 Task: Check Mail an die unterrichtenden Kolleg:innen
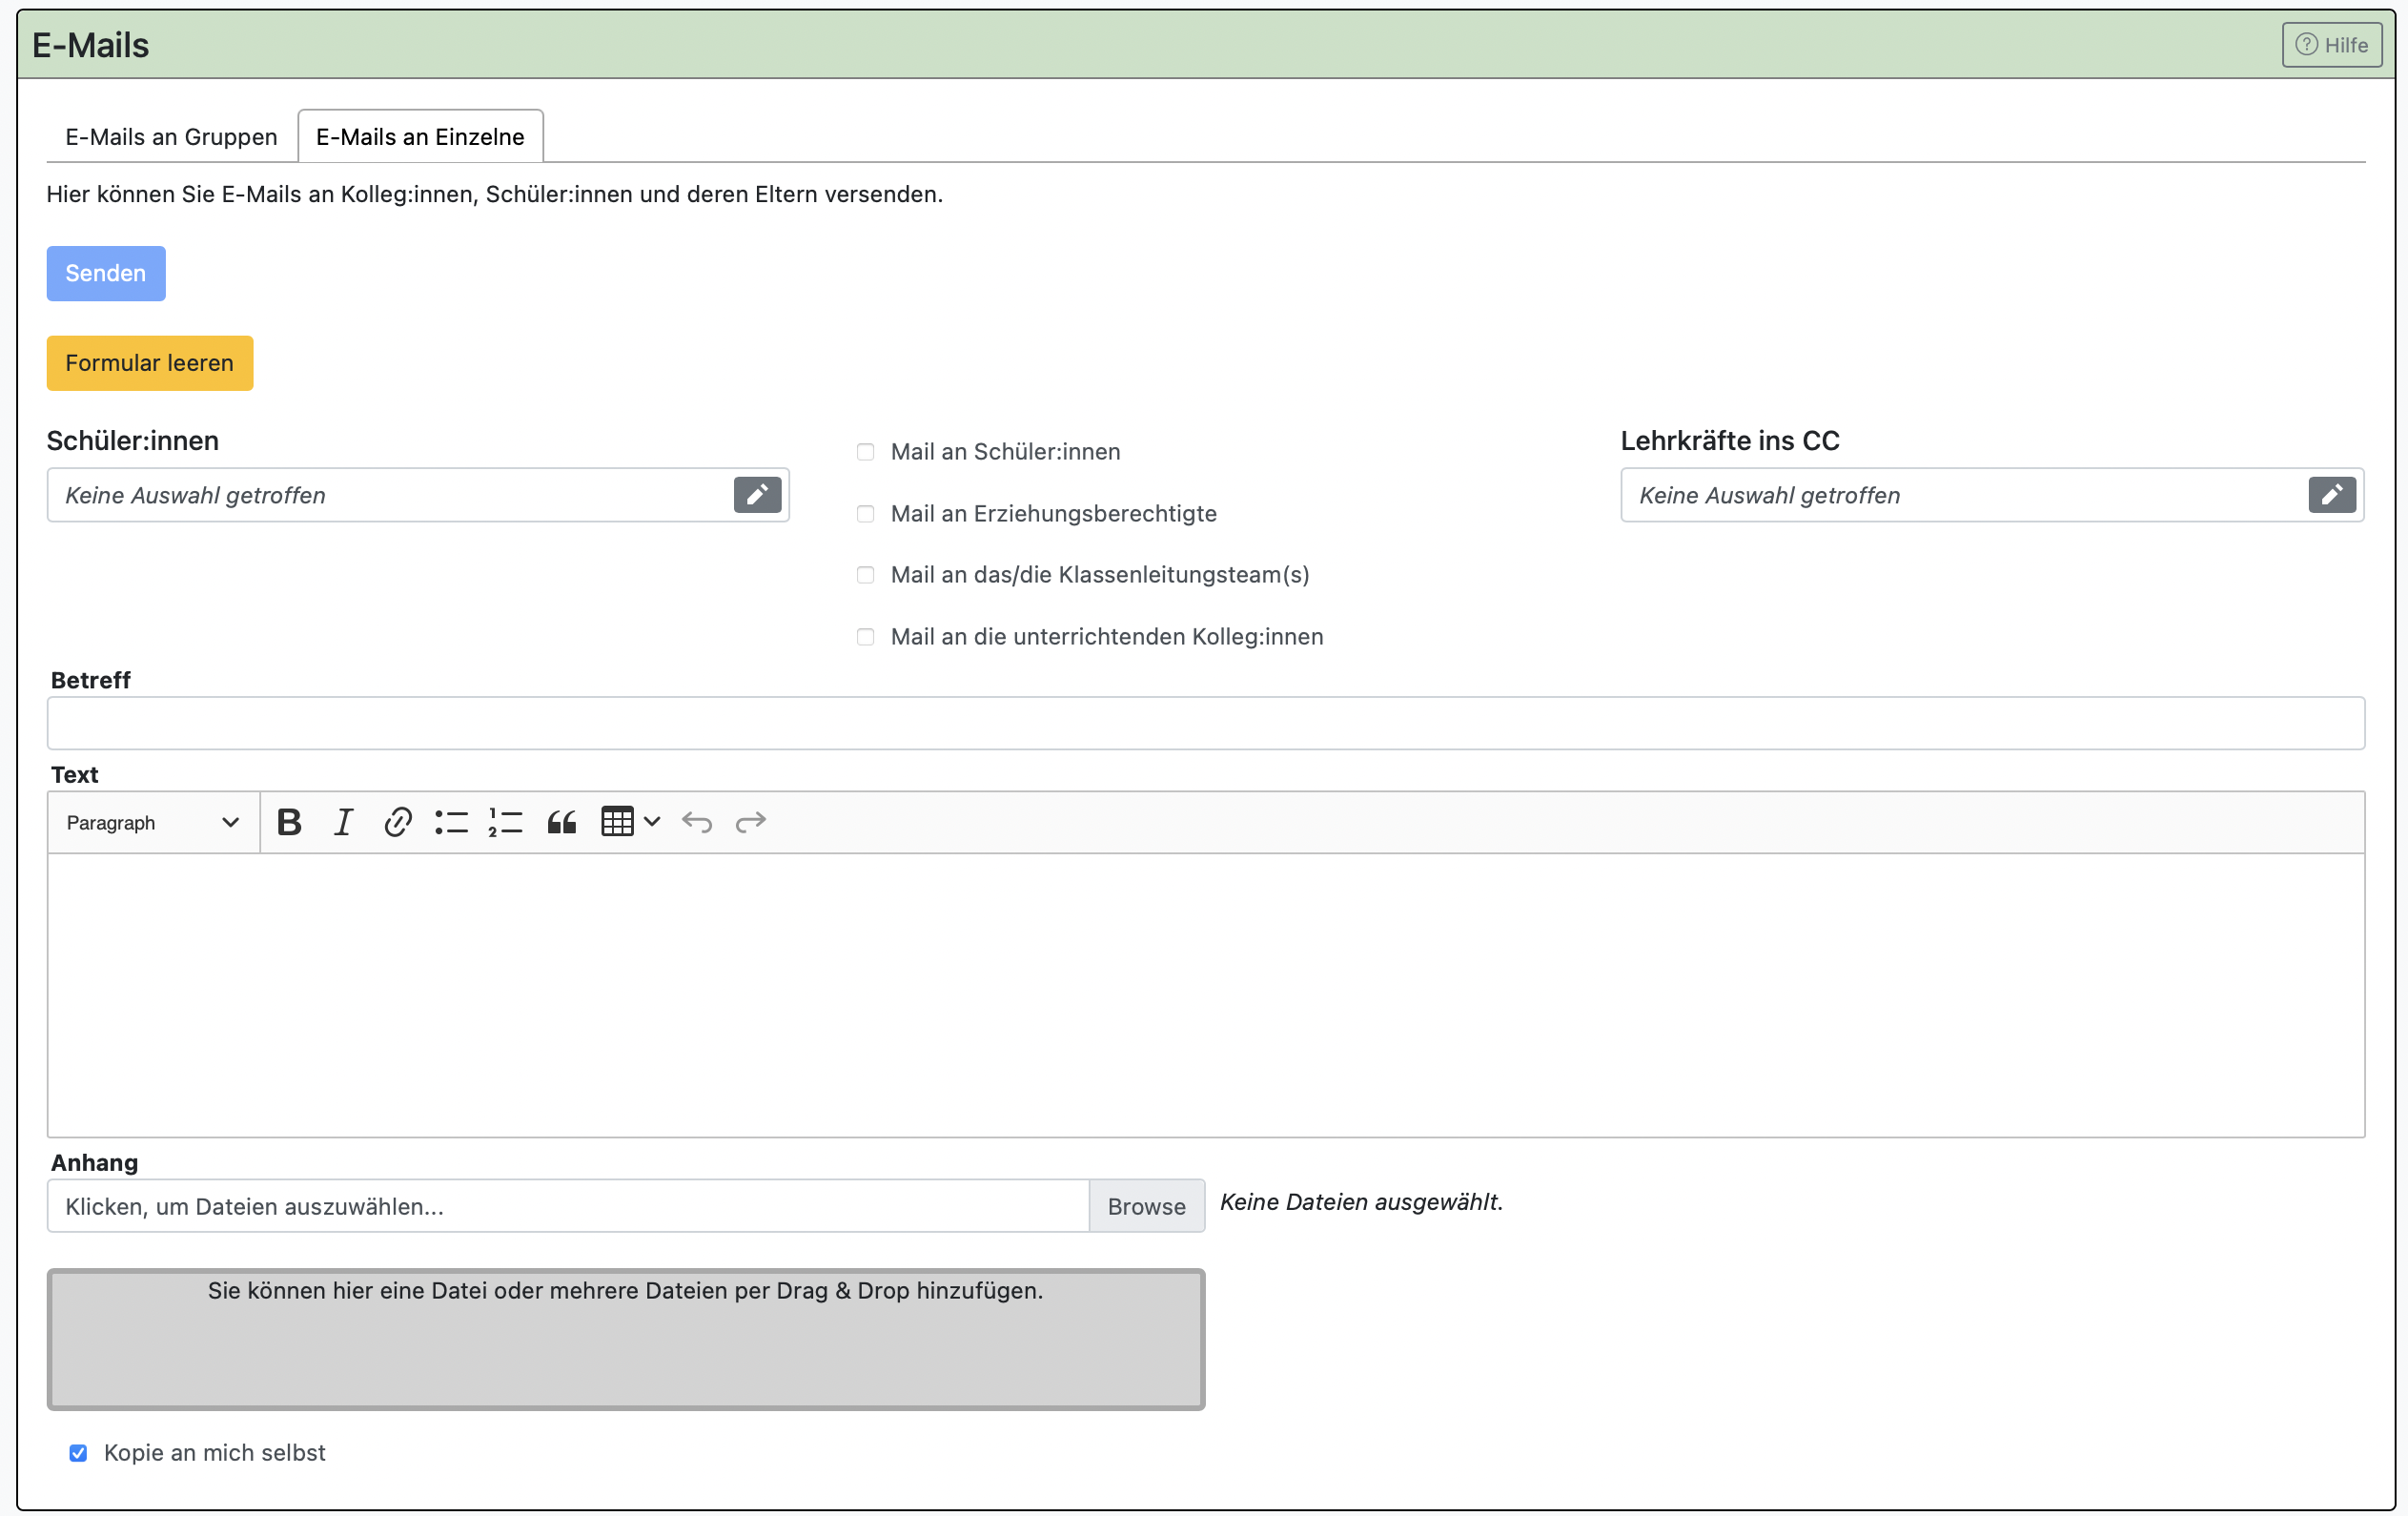865,637
